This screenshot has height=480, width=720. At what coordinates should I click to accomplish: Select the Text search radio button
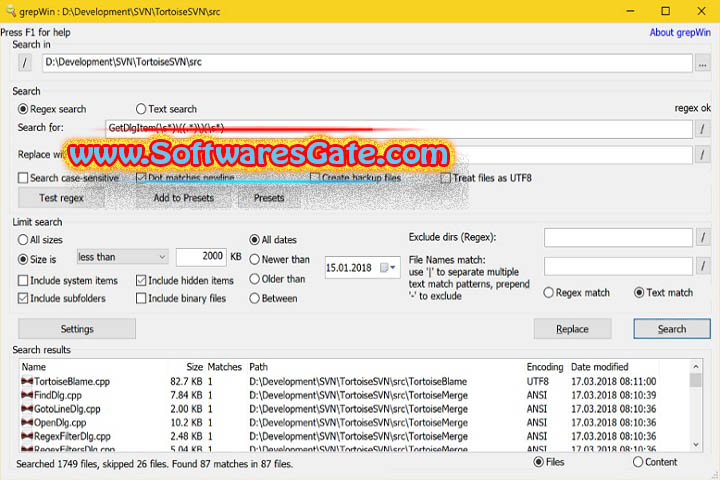(141, 109)
